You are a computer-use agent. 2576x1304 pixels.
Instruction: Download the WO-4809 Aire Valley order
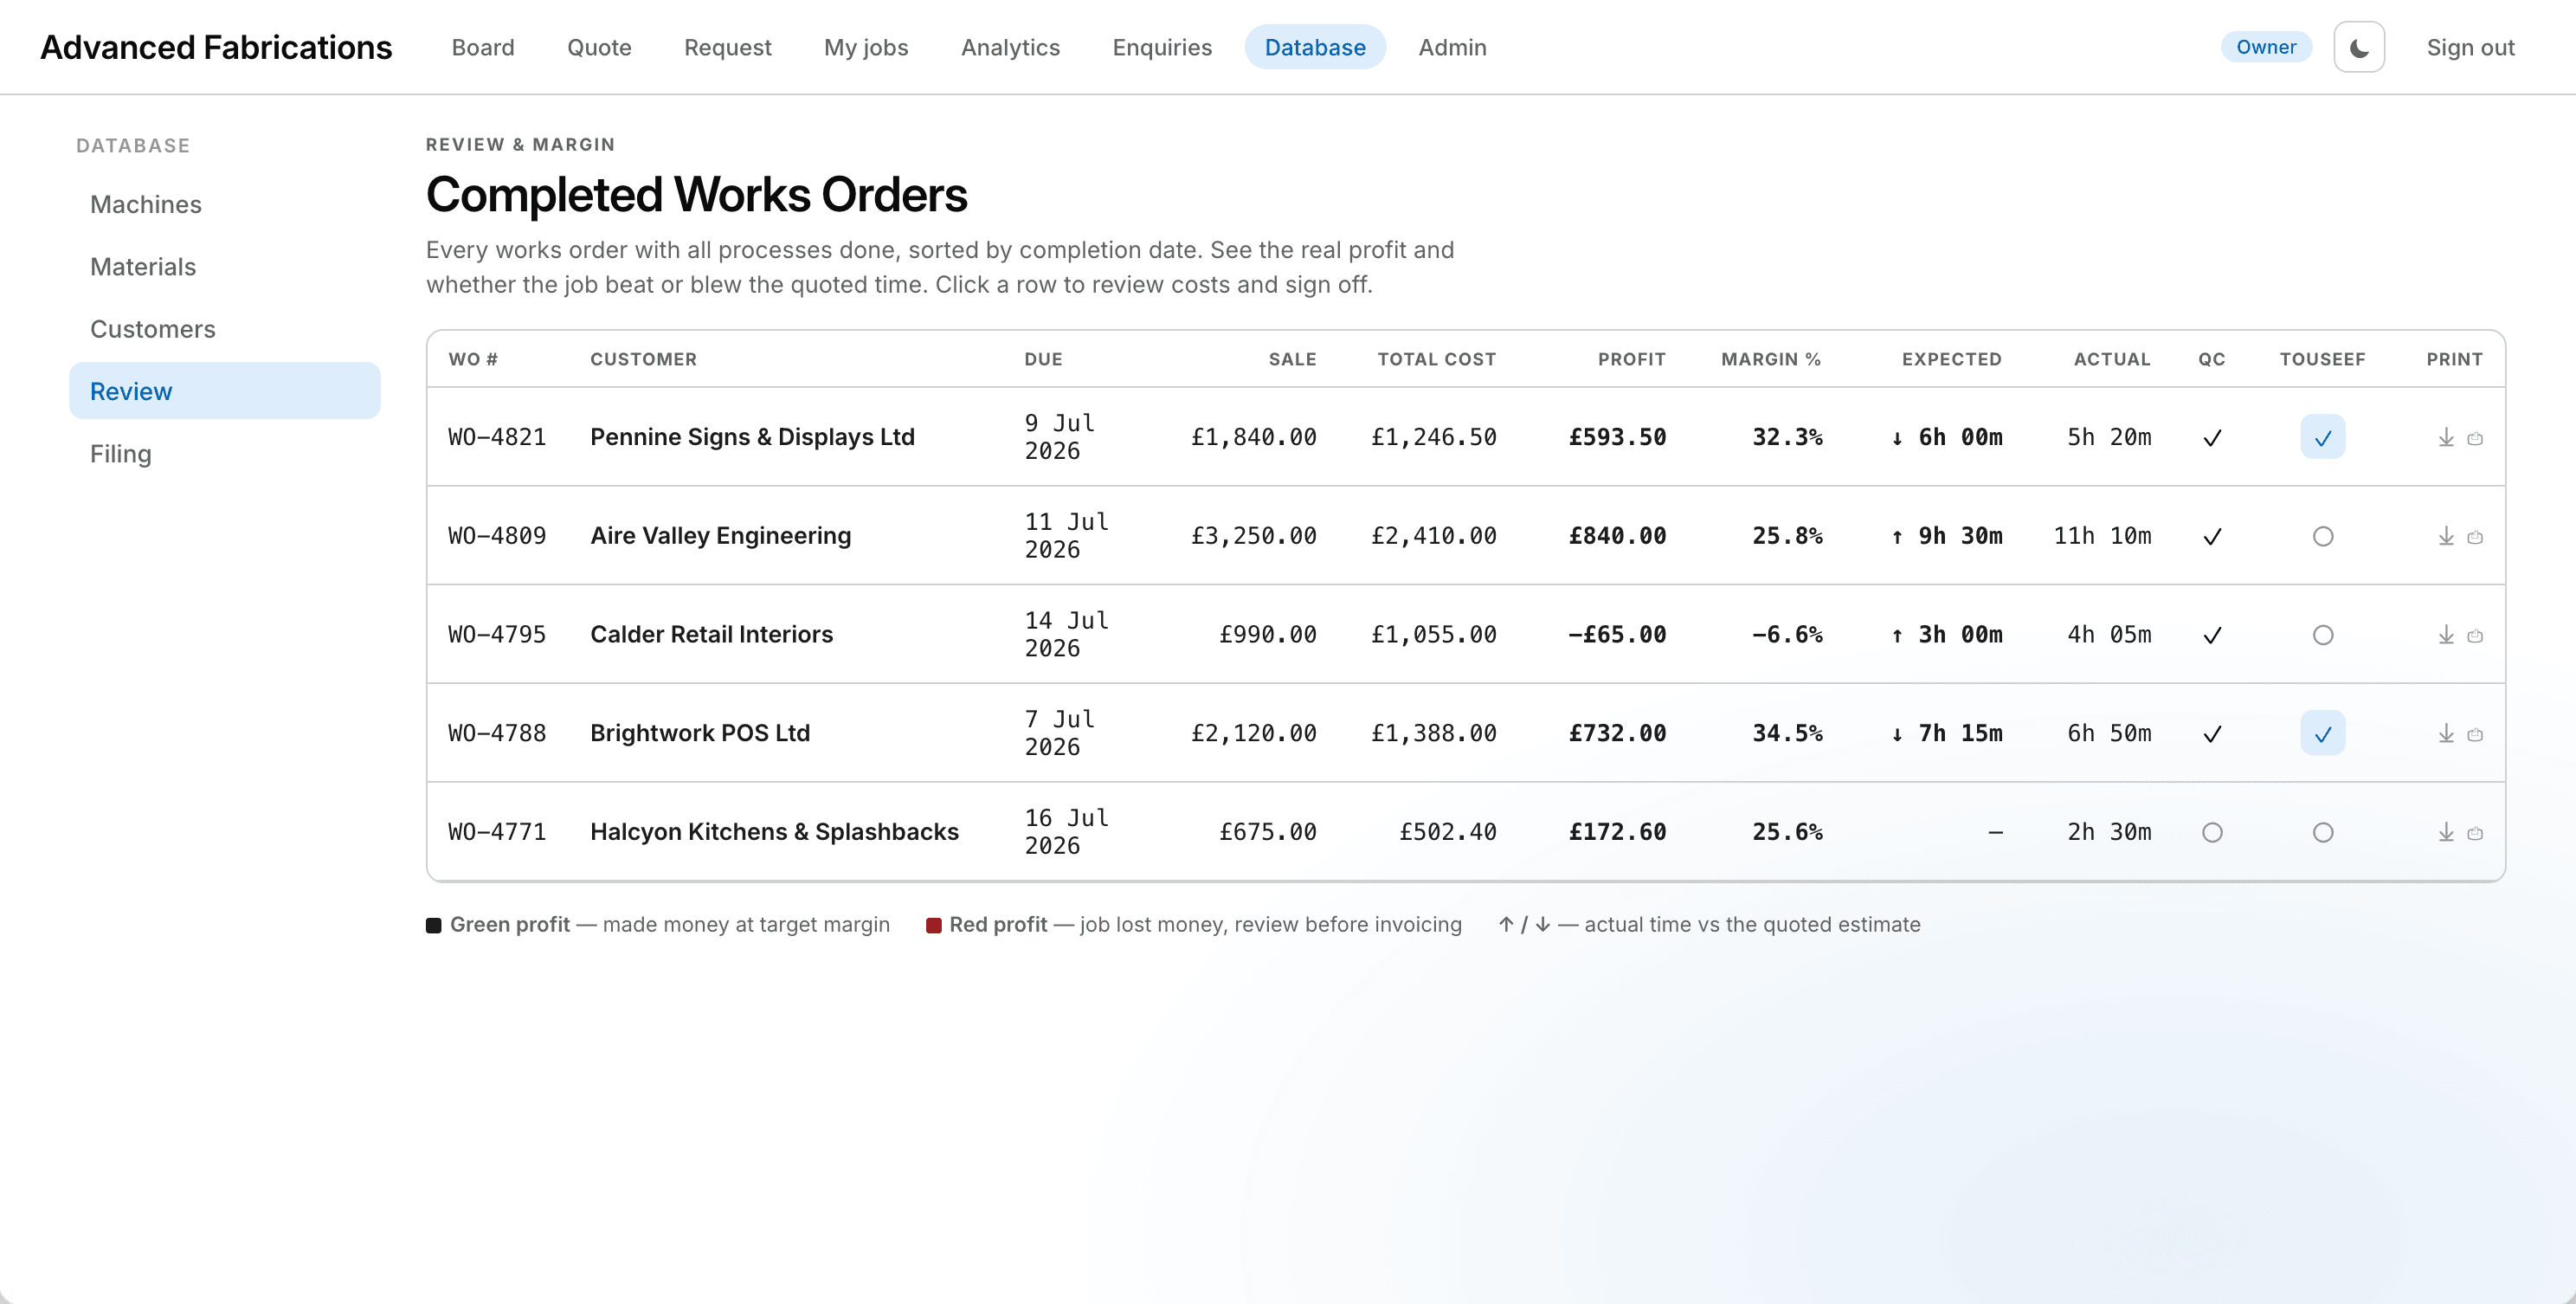click(x=2446, y=536)
